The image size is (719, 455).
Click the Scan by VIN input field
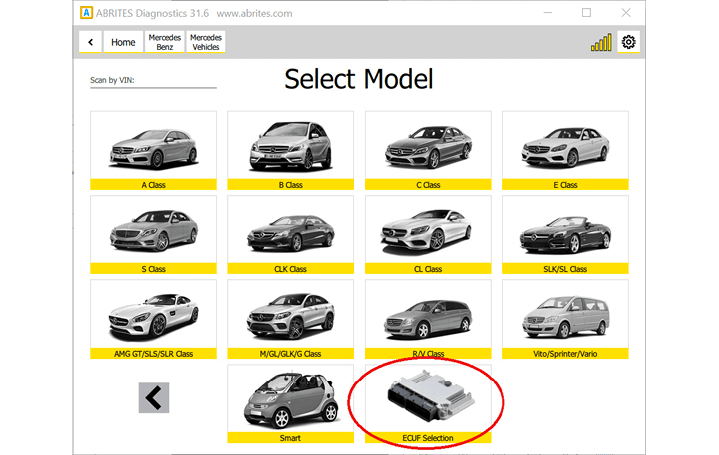click(x=153, y=82)
